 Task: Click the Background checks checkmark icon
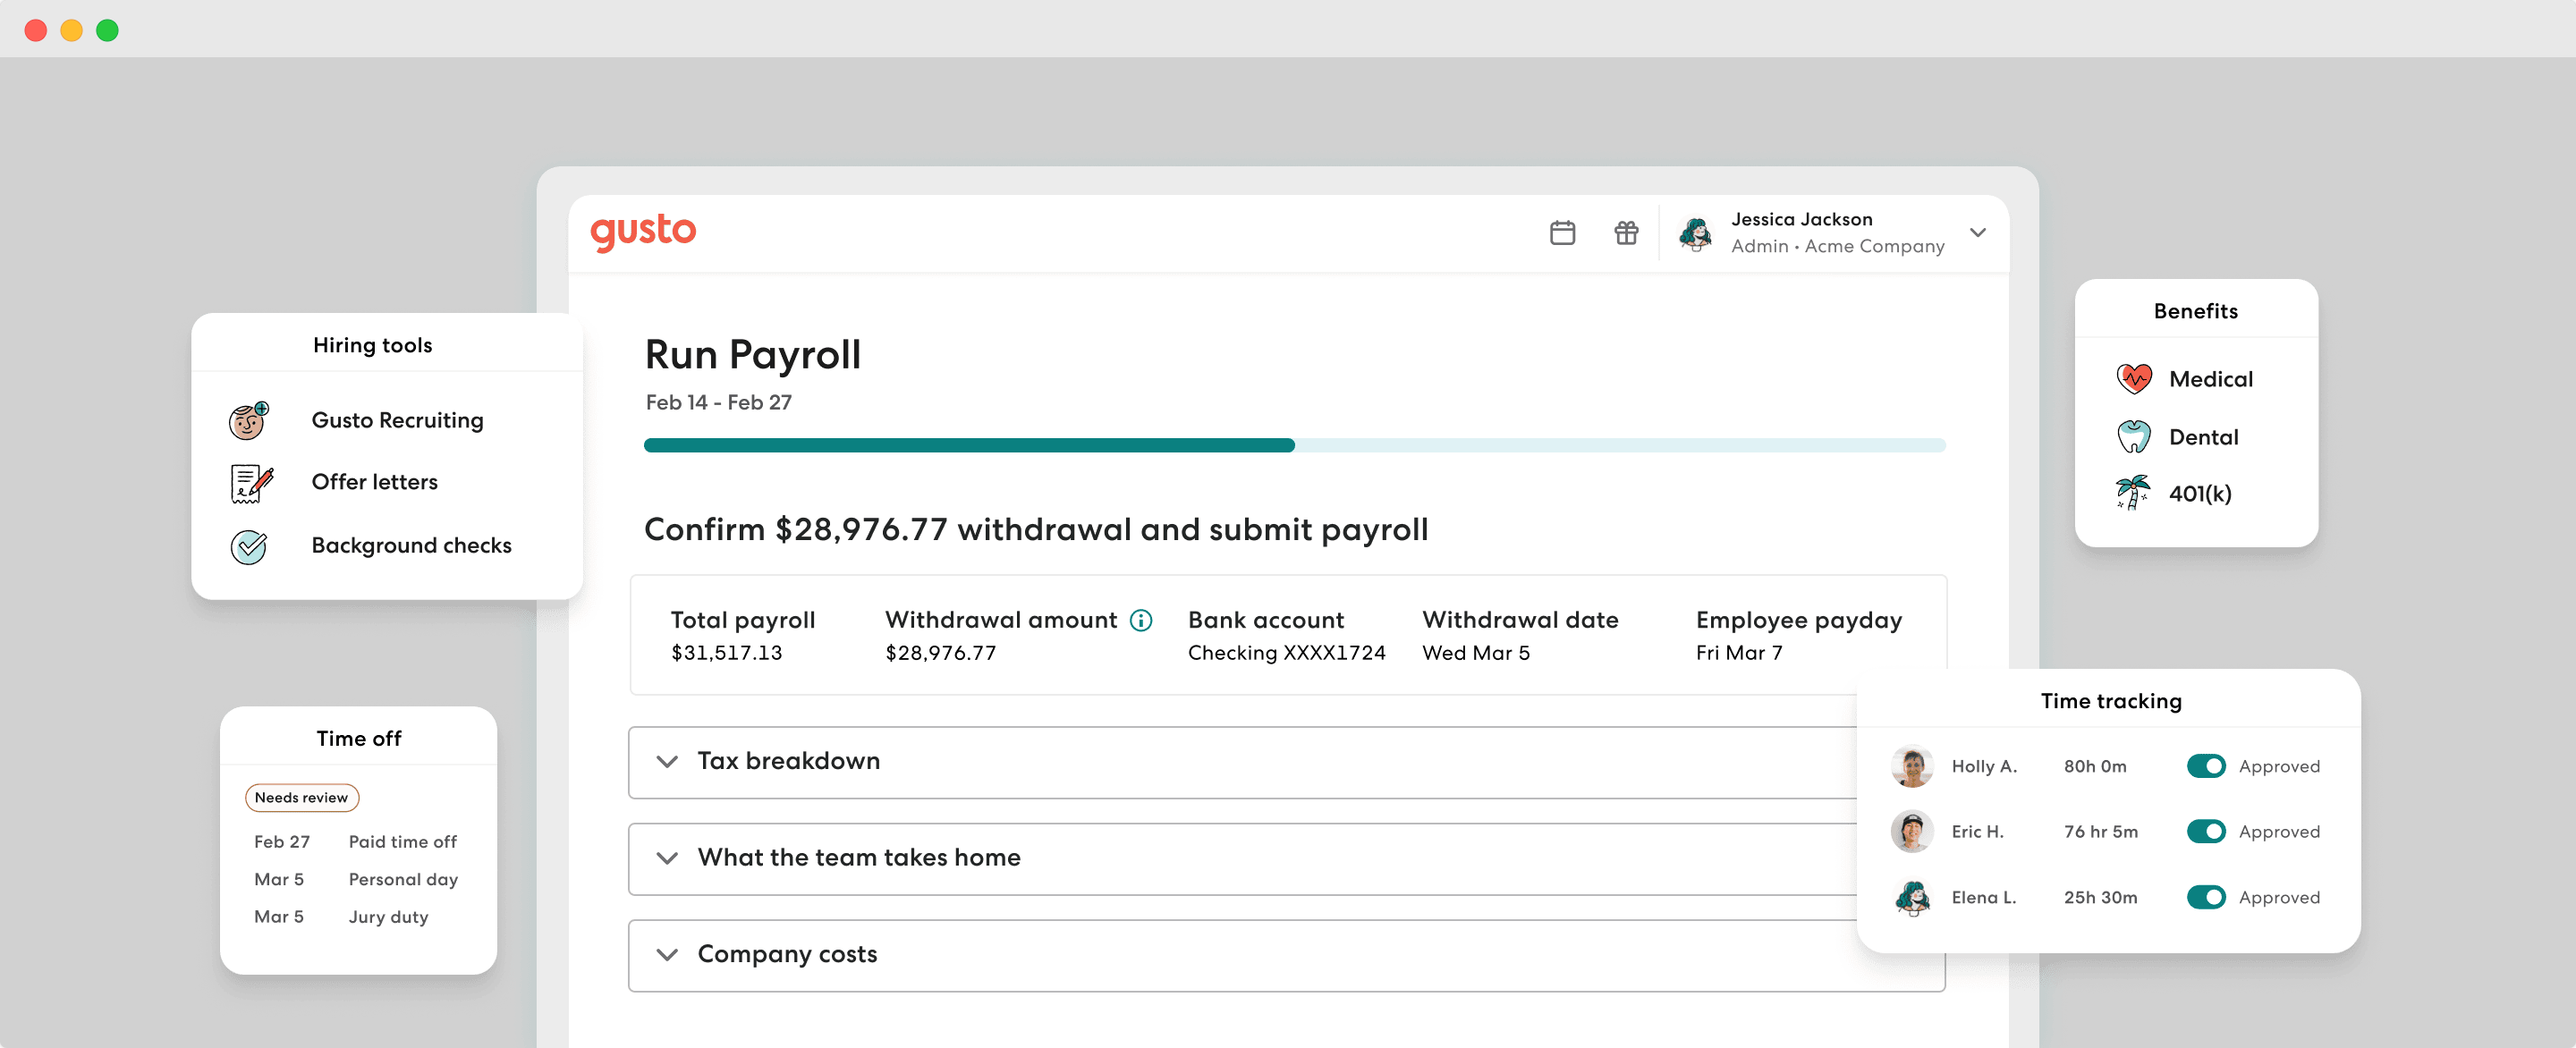[x=248, y=546]
